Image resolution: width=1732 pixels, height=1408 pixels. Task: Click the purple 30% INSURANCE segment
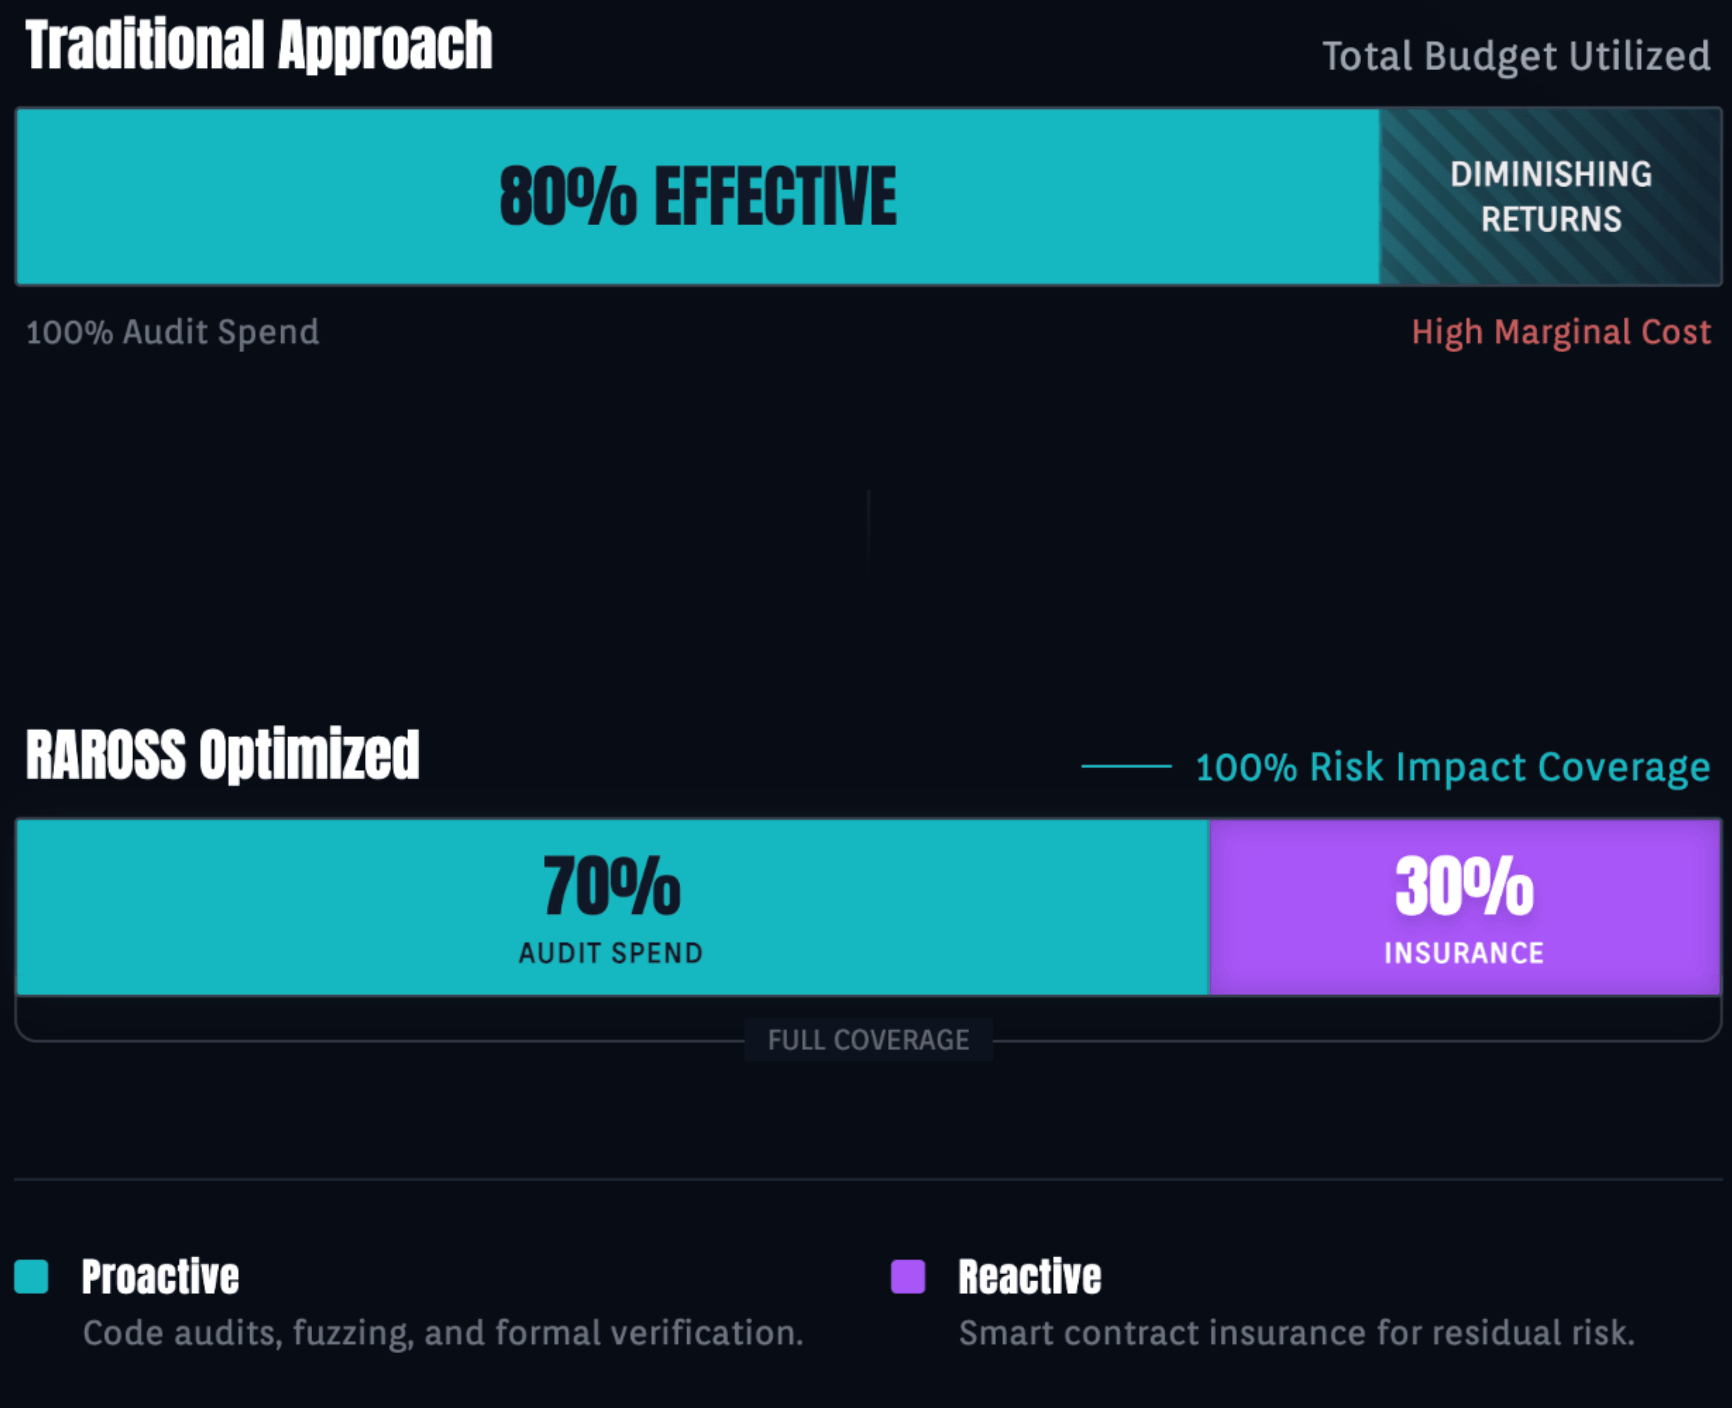[1464, 907]
